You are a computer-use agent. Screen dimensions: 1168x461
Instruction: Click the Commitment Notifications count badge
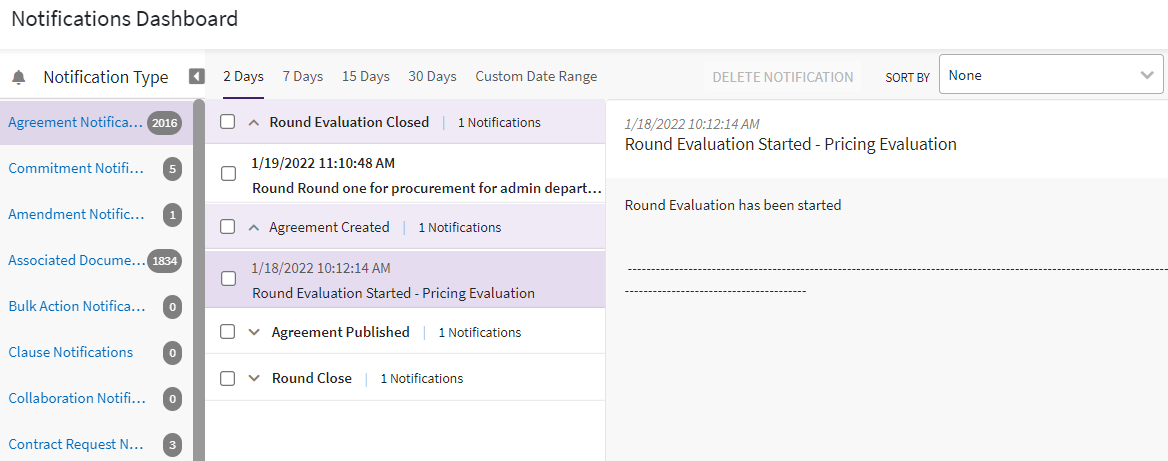(172, 169)
